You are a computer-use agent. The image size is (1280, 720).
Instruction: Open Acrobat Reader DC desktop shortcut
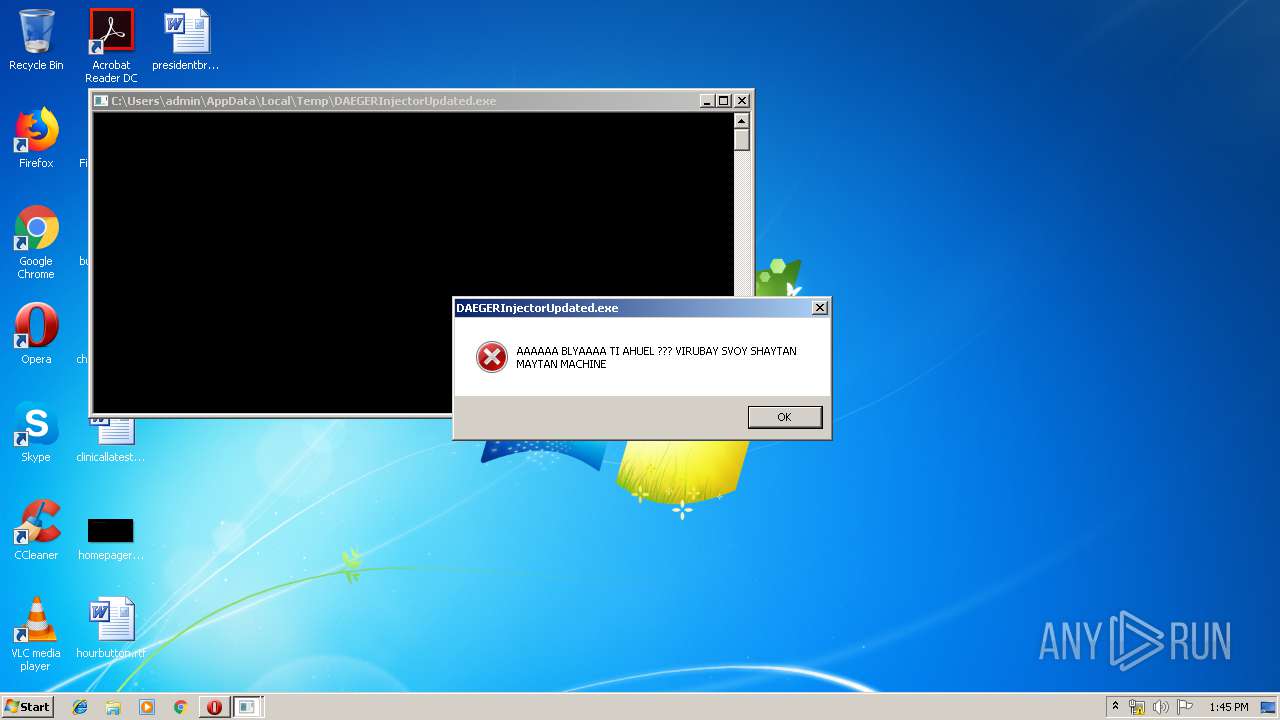(x=111, y=46)
